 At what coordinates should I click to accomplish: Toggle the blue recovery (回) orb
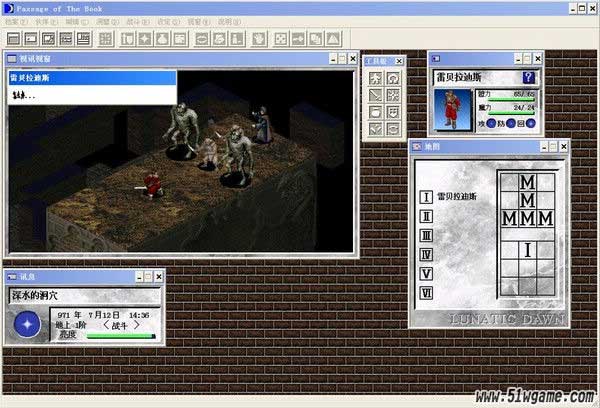click(530, 123)
